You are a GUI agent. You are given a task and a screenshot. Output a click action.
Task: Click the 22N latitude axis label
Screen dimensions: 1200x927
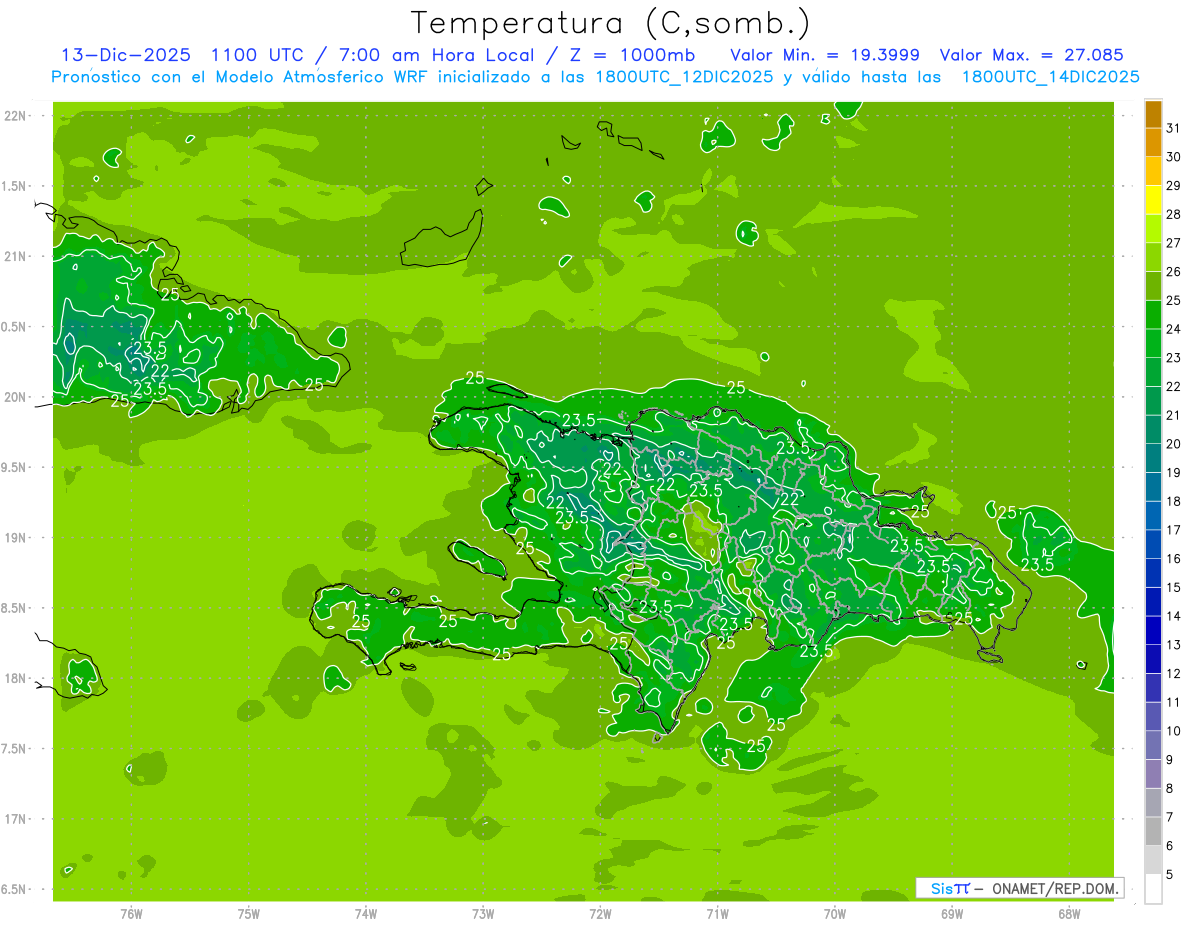[x=16, y=115]
